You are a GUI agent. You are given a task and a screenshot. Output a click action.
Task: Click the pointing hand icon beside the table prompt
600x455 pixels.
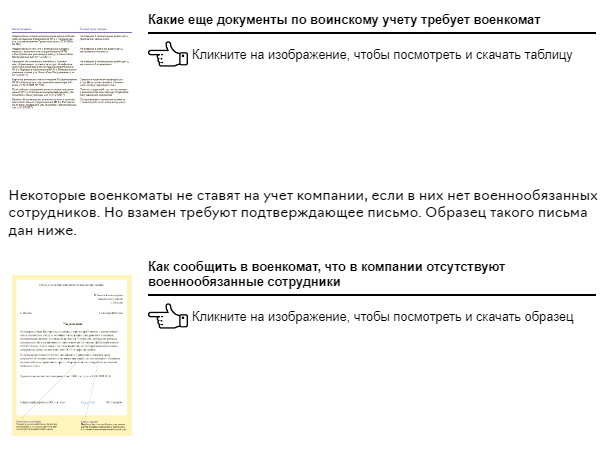click(166, 54)
